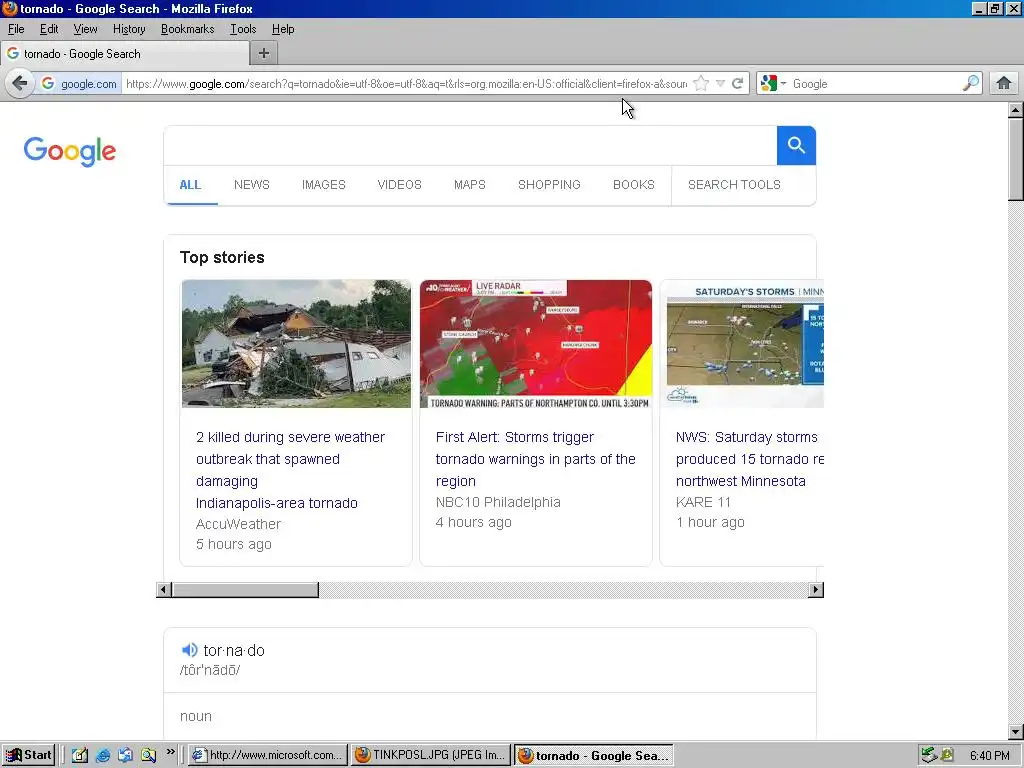This screenshot has height=768, width=1024.
Task: Open the Edit menu
Action: point(49,29)
